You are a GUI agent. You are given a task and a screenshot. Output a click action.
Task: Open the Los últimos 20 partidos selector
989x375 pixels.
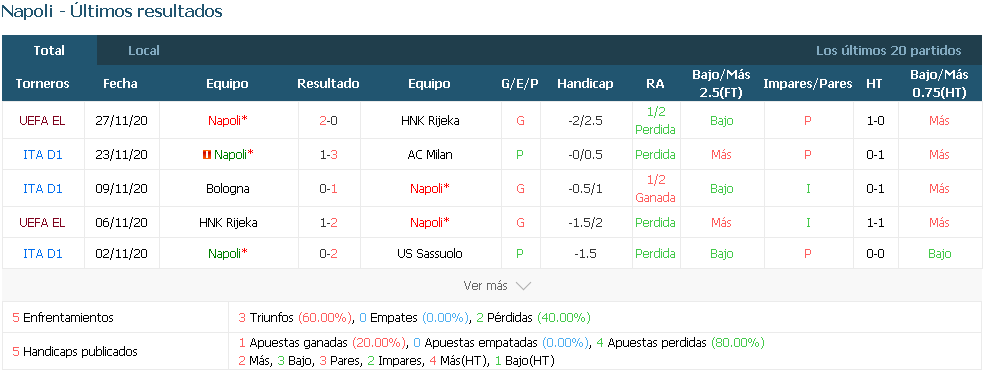tap(889, 50)
